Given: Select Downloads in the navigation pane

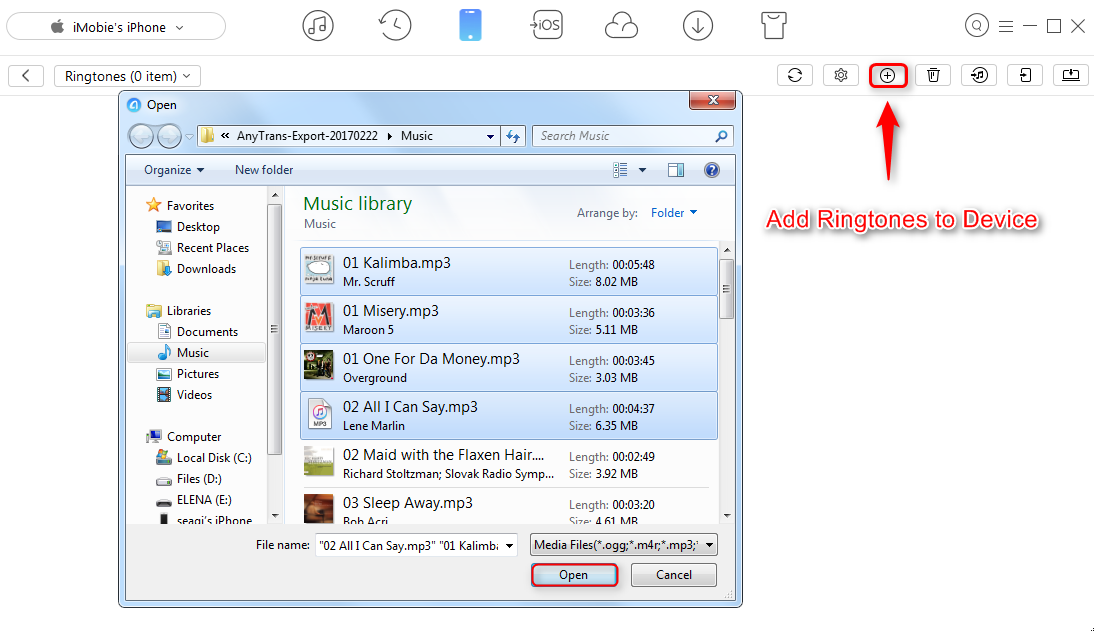Looking at the screenshot, I should click(x=207, y=269).
